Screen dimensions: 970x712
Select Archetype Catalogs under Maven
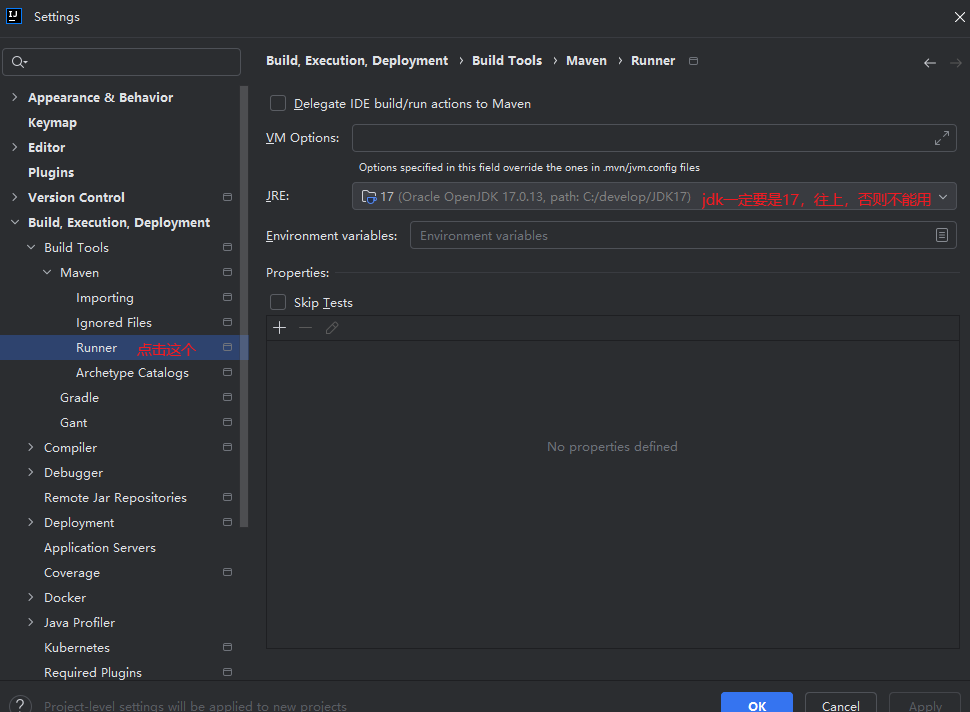click(132, 372)
